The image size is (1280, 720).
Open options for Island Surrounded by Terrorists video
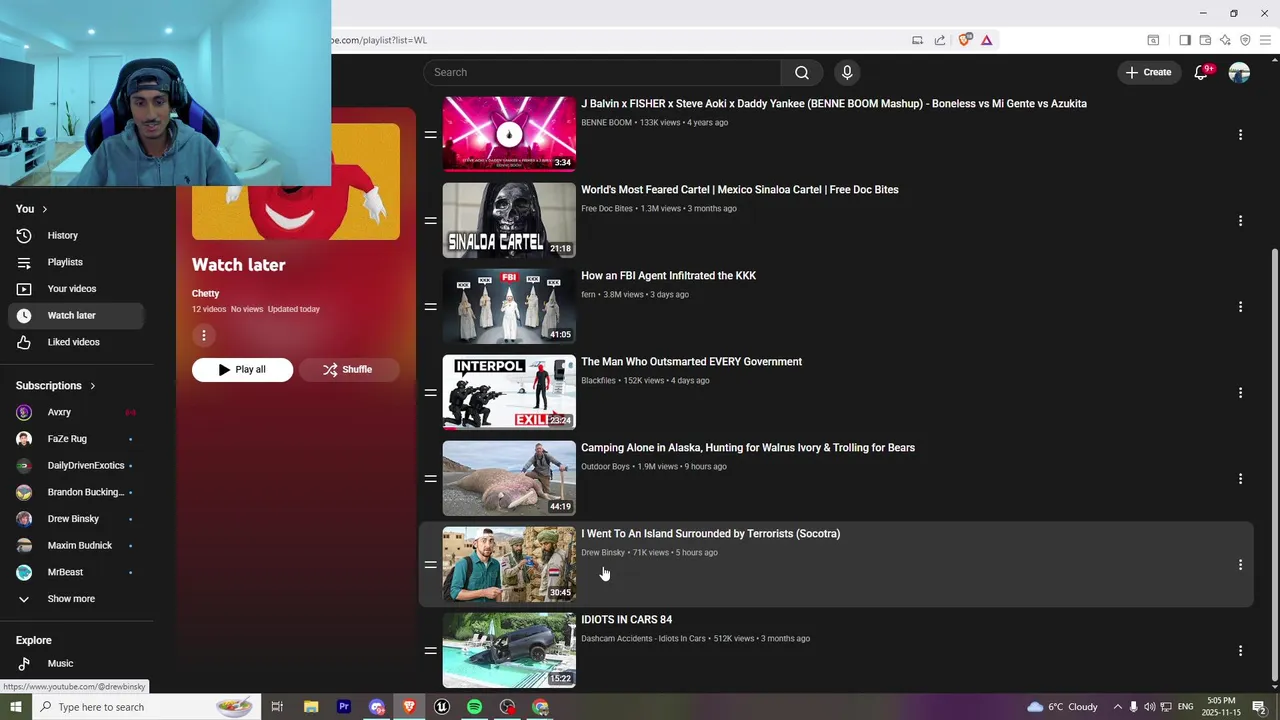coord(1240,564)
